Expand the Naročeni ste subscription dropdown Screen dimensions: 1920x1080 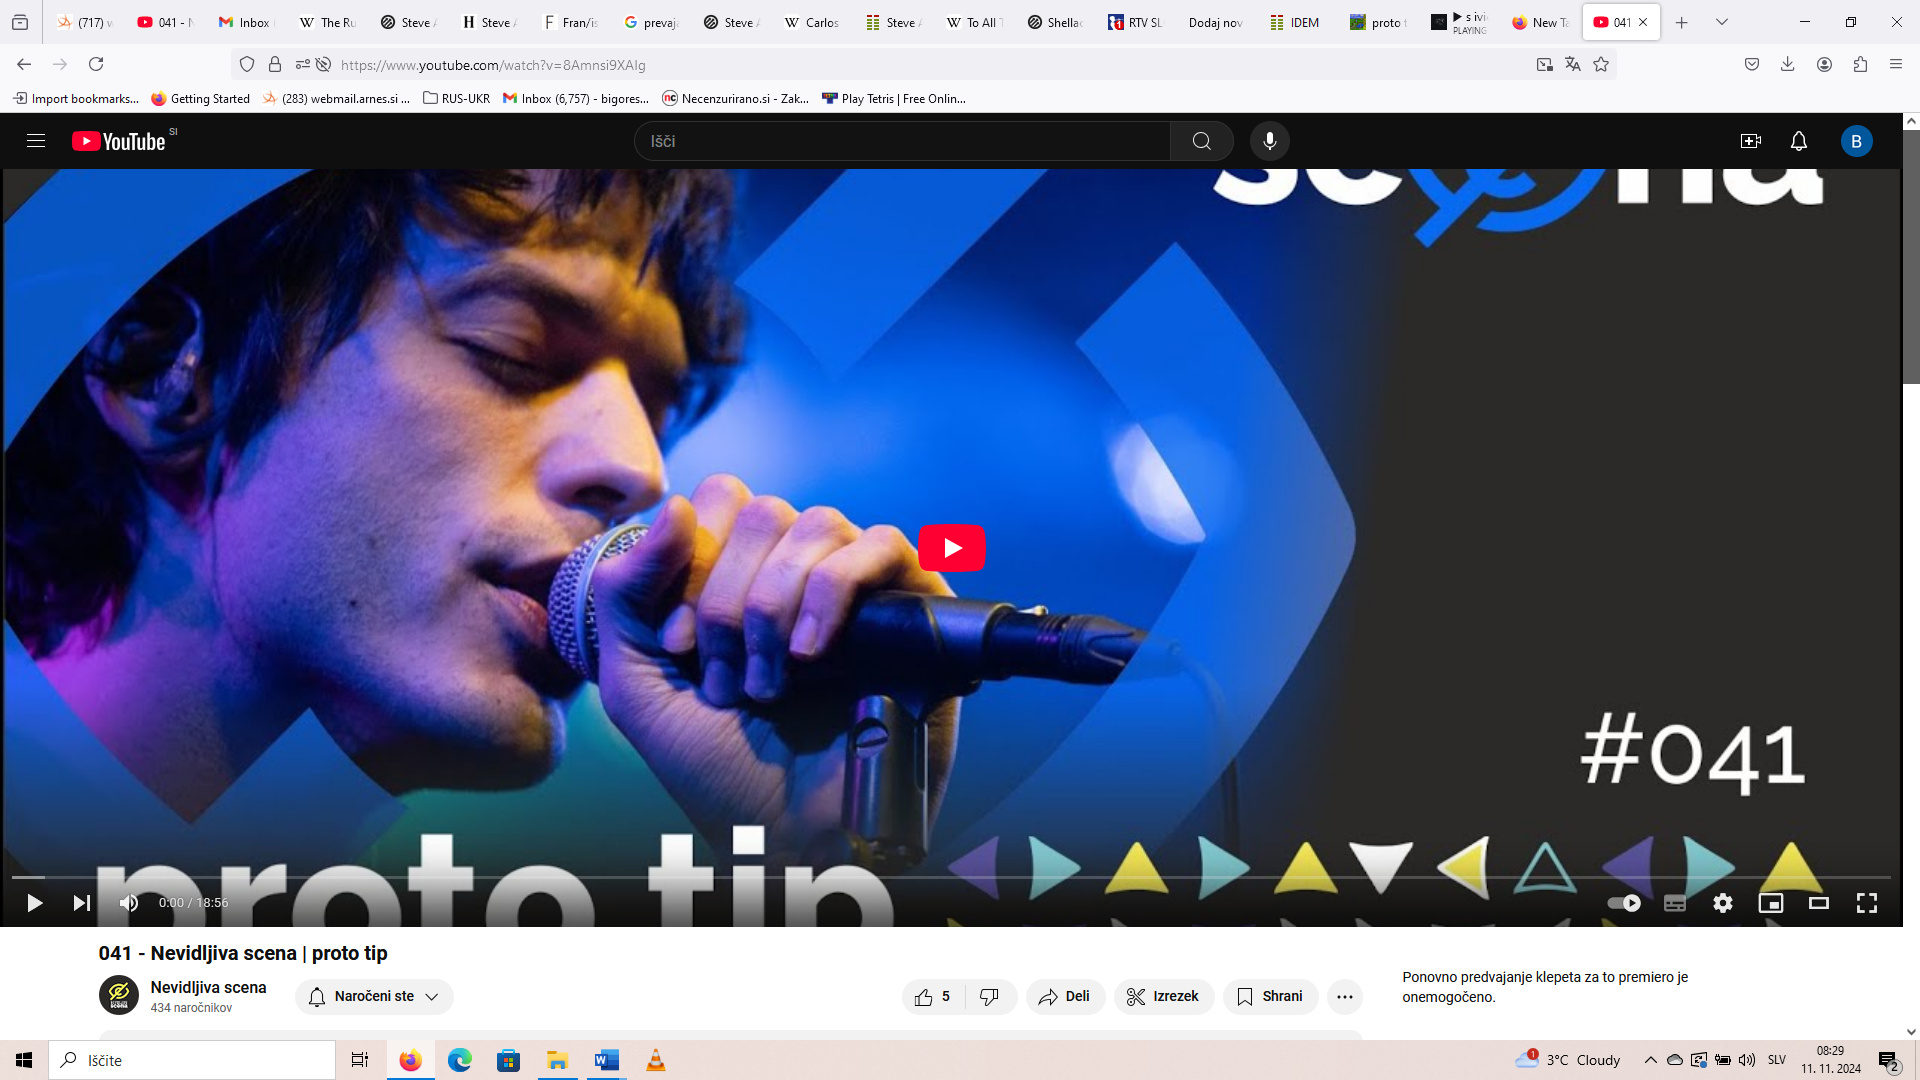pos(374,996)
